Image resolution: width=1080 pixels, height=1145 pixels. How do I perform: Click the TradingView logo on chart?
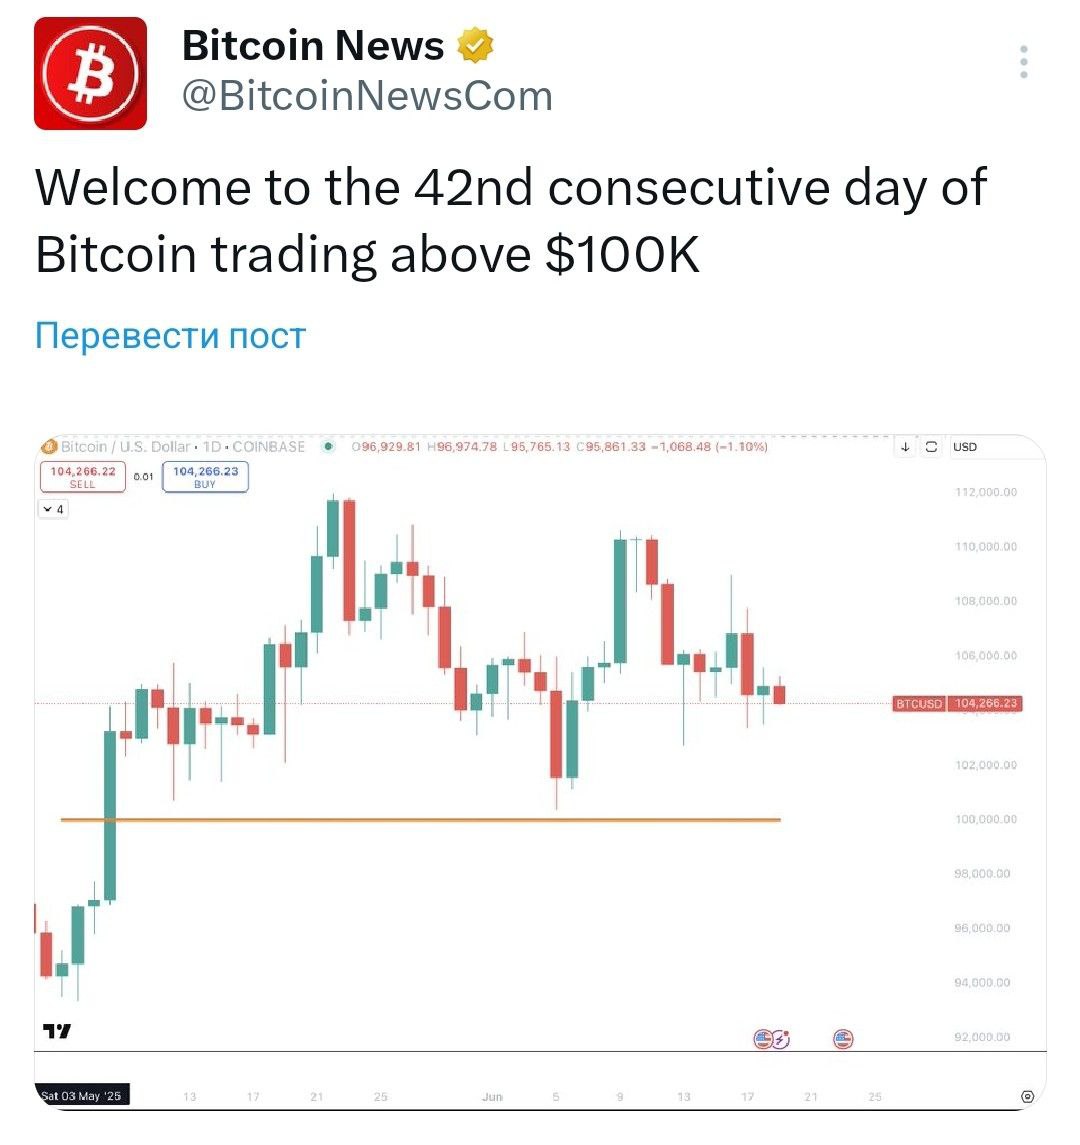click(x=56, y=1031)
